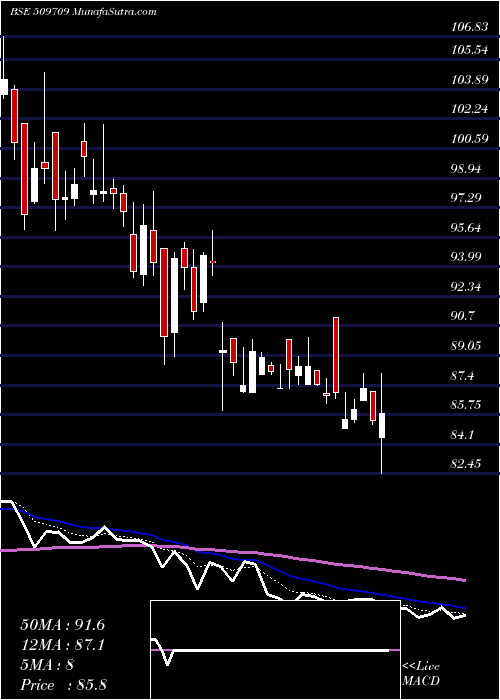Click the last white candle with long lower wick
The width and height of the screenshot is (500, 700).
pos(382,425)
